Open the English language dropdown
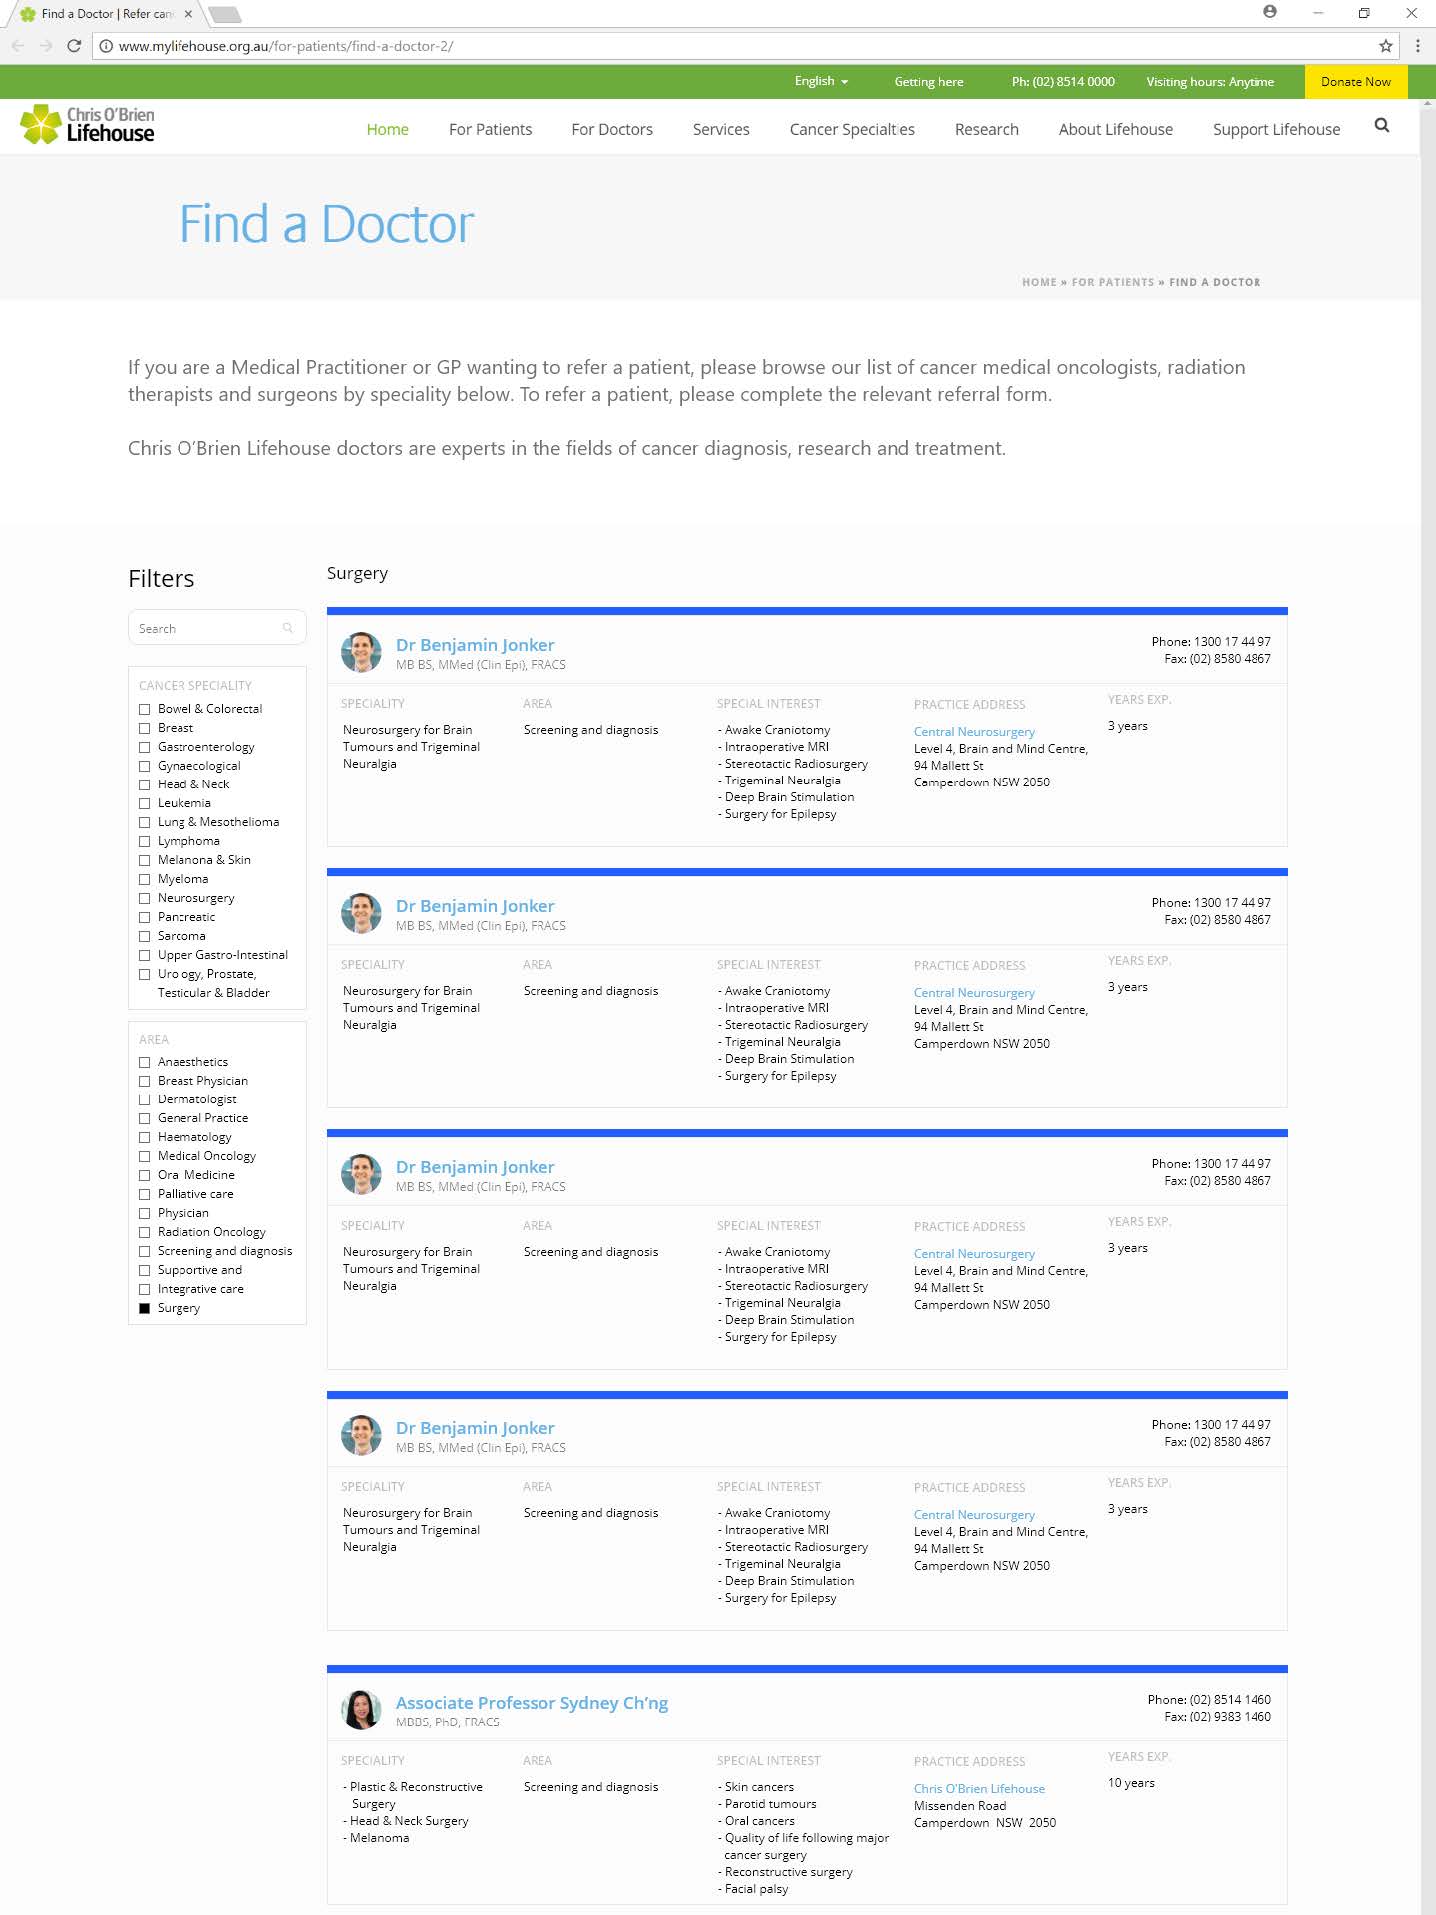 click(x=821, y=81)
